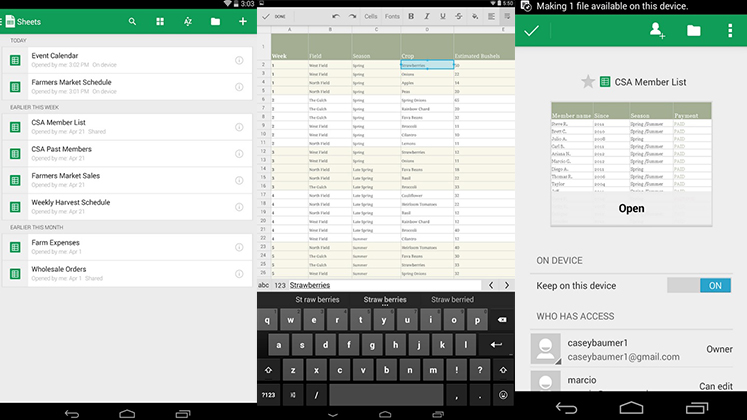Open the fill color bucket tool
The width and height of the screenshot is (747, 420).
pos(475,16)
